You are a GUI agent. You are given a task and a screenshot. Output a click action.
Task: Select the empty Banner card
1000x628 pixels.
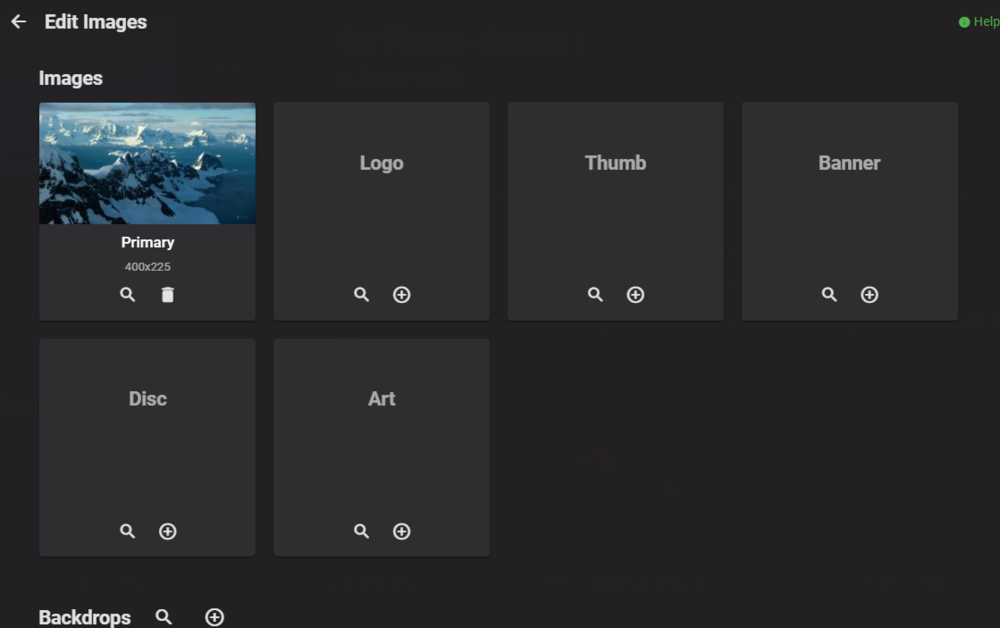coord(849,200)
